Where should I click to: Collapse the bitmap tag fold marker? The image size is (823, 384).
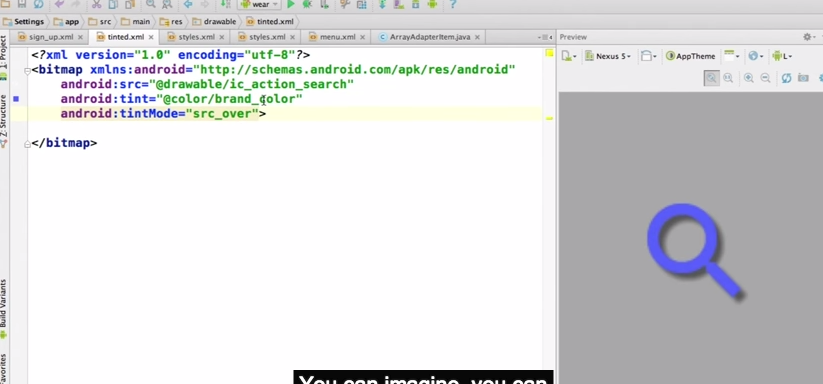(x=27, y=70)
